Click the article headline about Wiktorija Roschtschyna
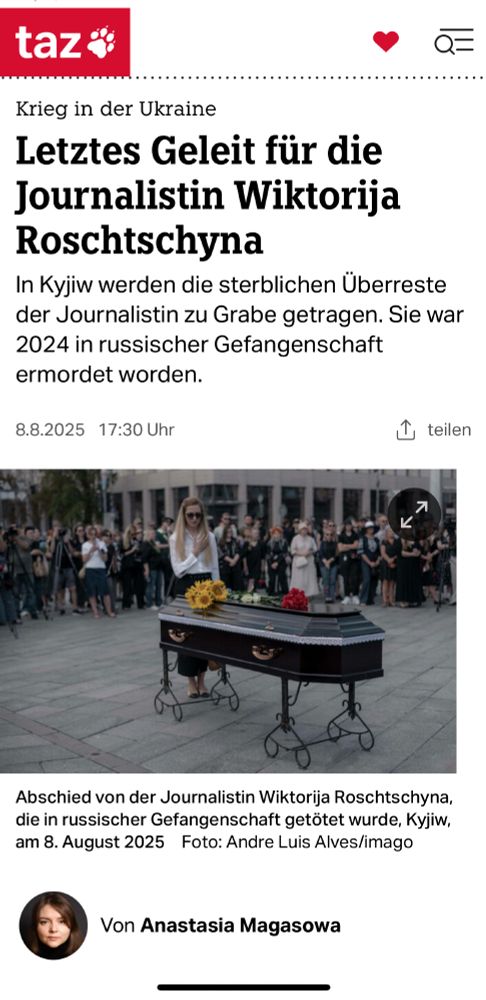Viewport: 486px width, 1000px height. pos(208,196)
